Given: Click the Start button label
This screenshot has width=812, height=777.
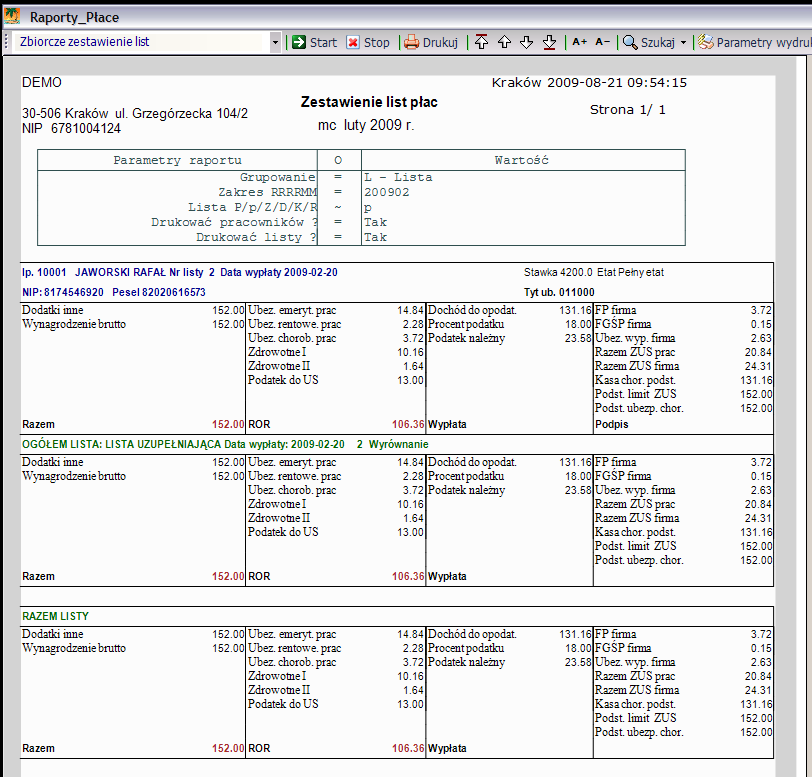Looking at the screenshot, I should pyautogui.click(x=323, y=42).
